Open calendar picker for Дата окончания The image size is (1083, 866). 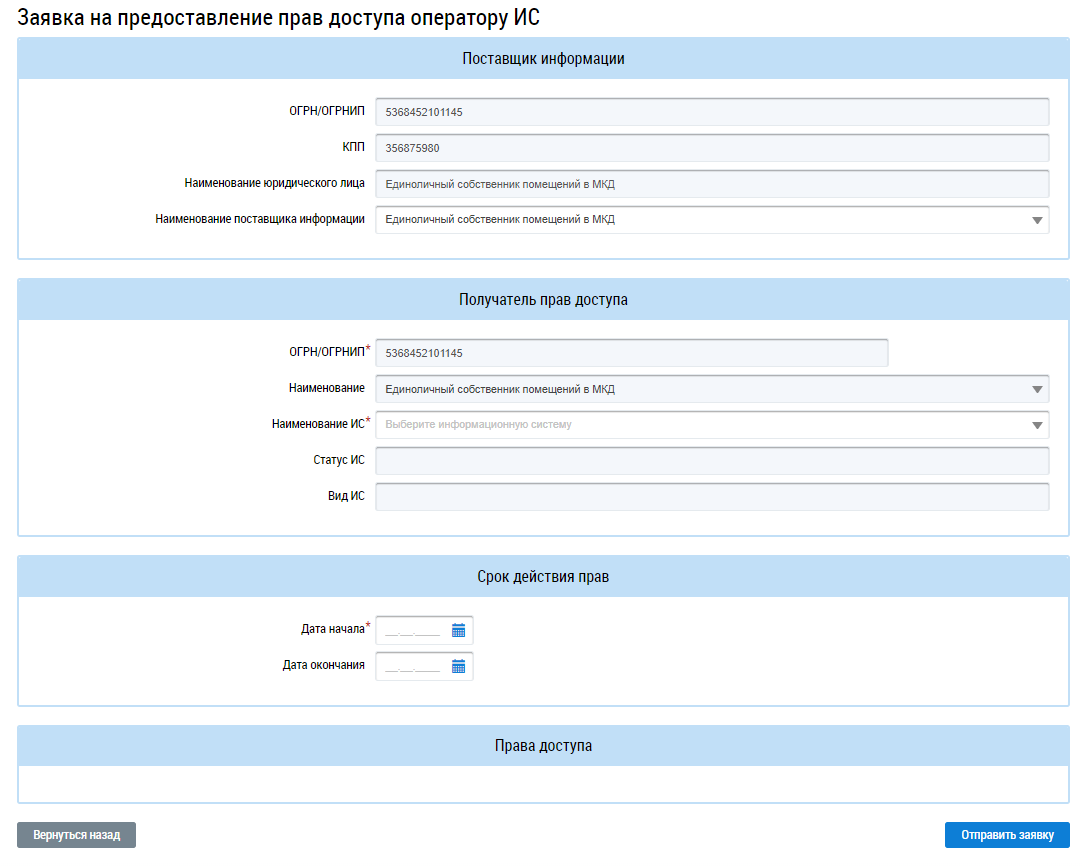[x=458, y=666]
